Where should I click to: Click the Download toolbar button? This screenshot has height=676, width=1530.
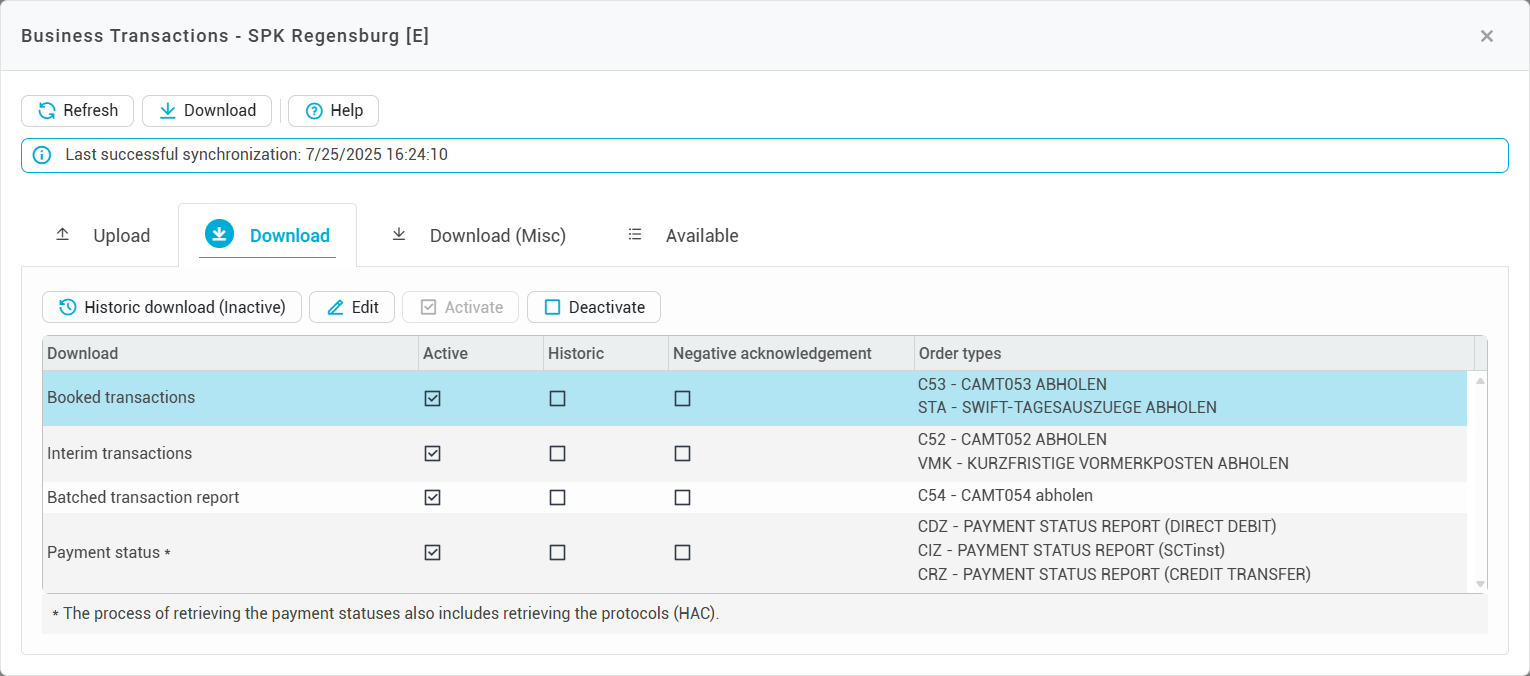tap(207, 111)
